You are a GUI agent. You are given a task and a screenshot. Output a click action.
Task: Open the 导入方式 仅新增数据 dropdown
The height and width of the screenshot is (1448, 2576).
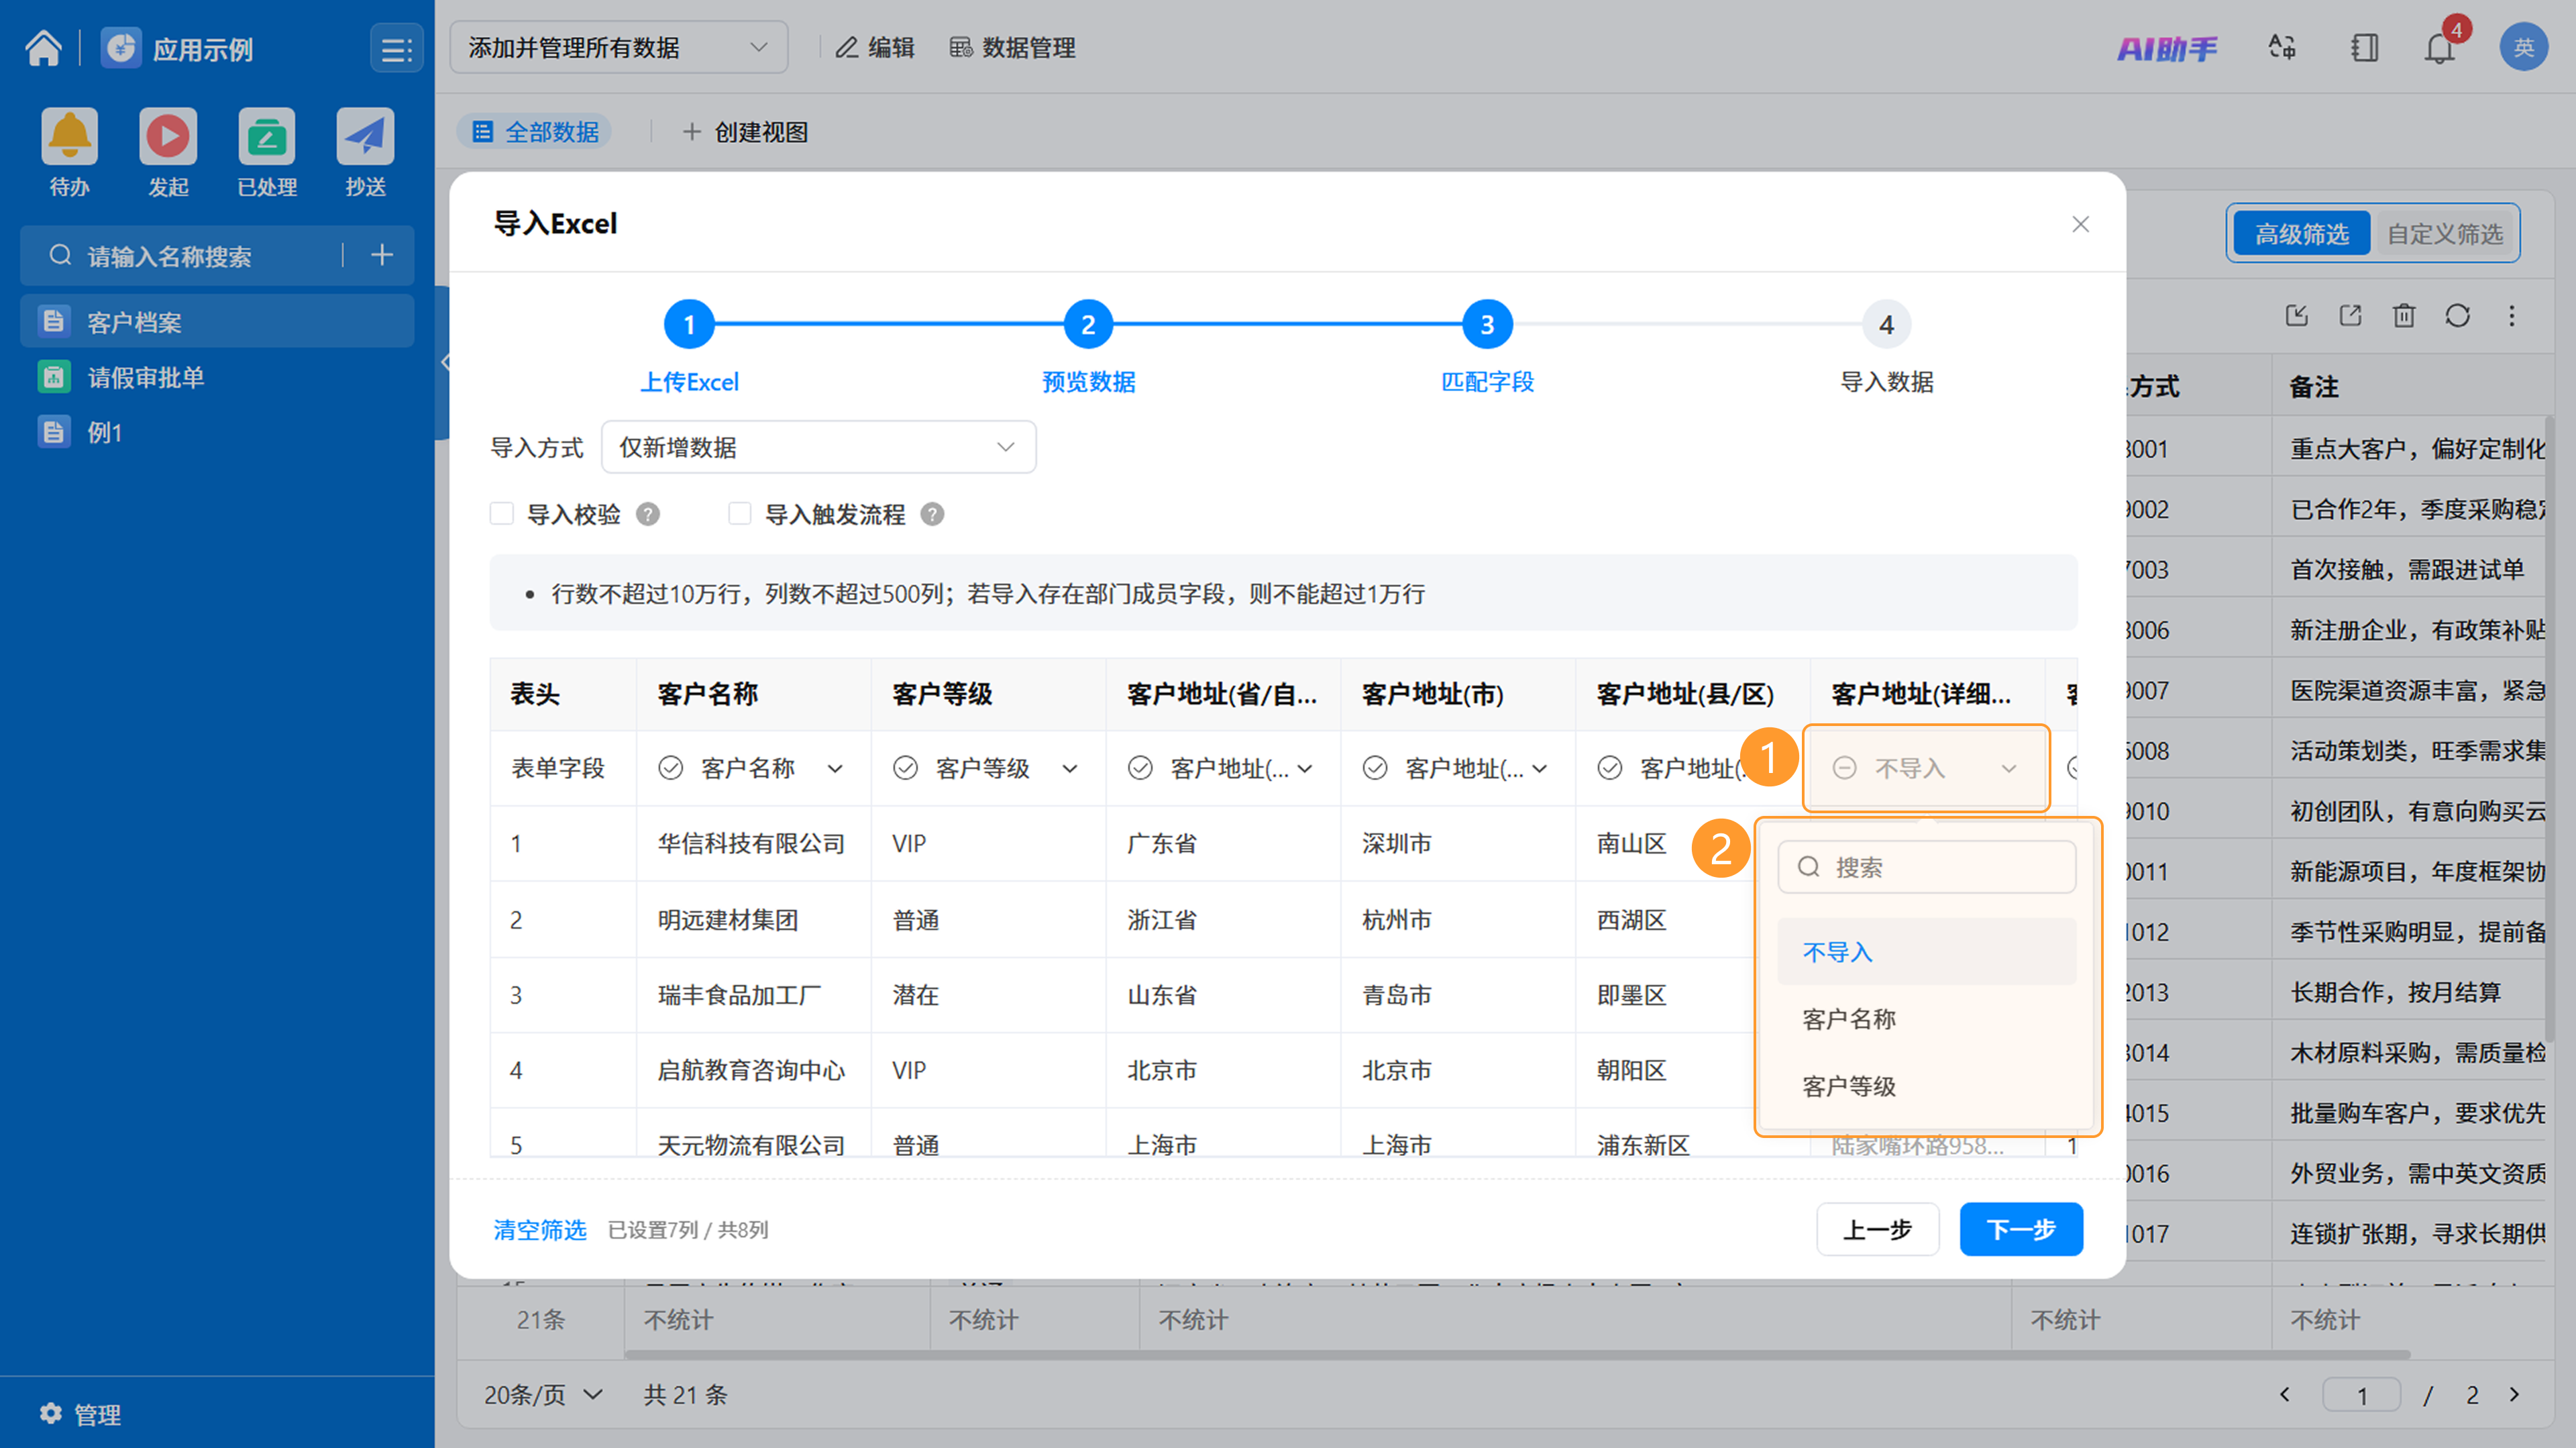[818, 447]
